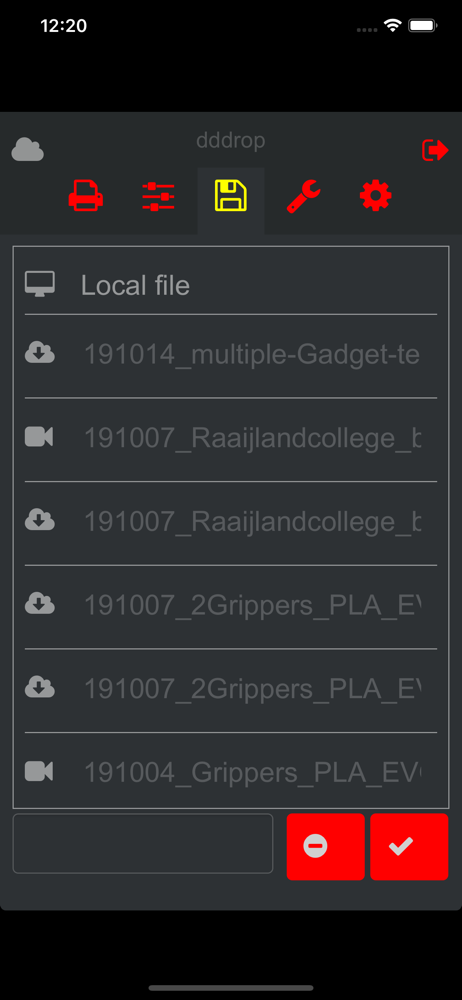Image resolution: width=462 pixels, height=1000 pixels.
Task: Tap video camera icon for first Raaijlandcollege file
Action: pos(39,437)
